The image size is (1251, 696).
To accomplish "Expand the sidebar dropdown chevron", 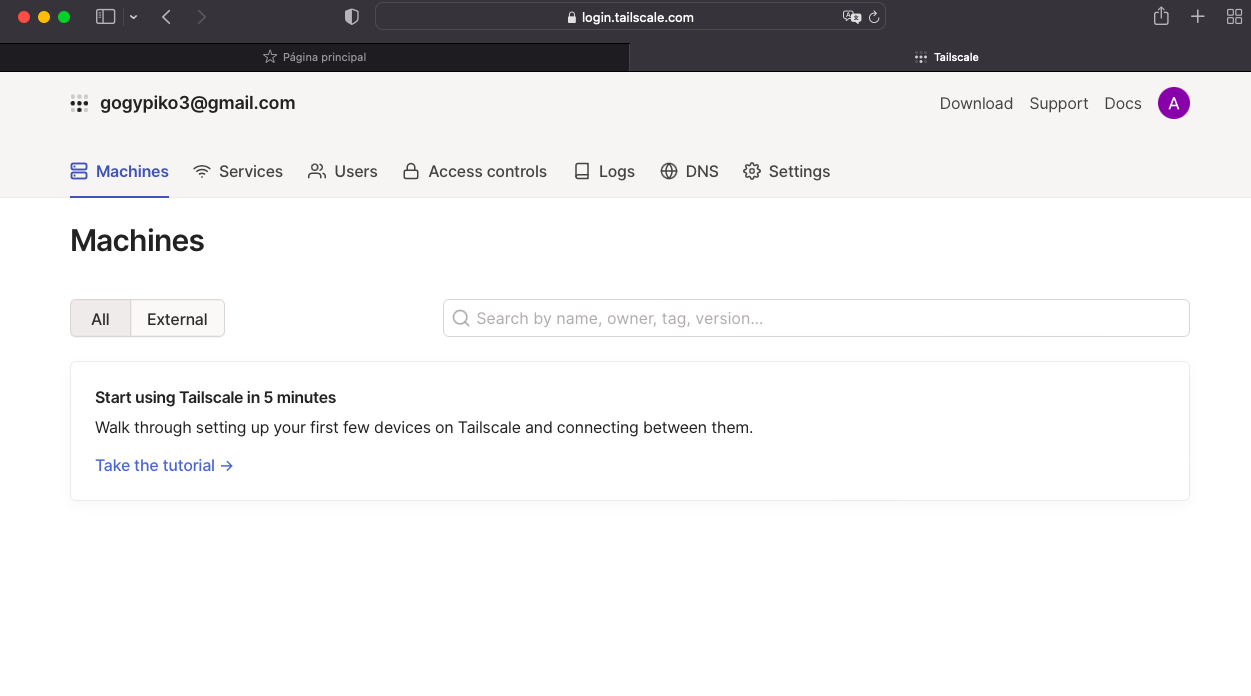I will [x=134, y=17].
